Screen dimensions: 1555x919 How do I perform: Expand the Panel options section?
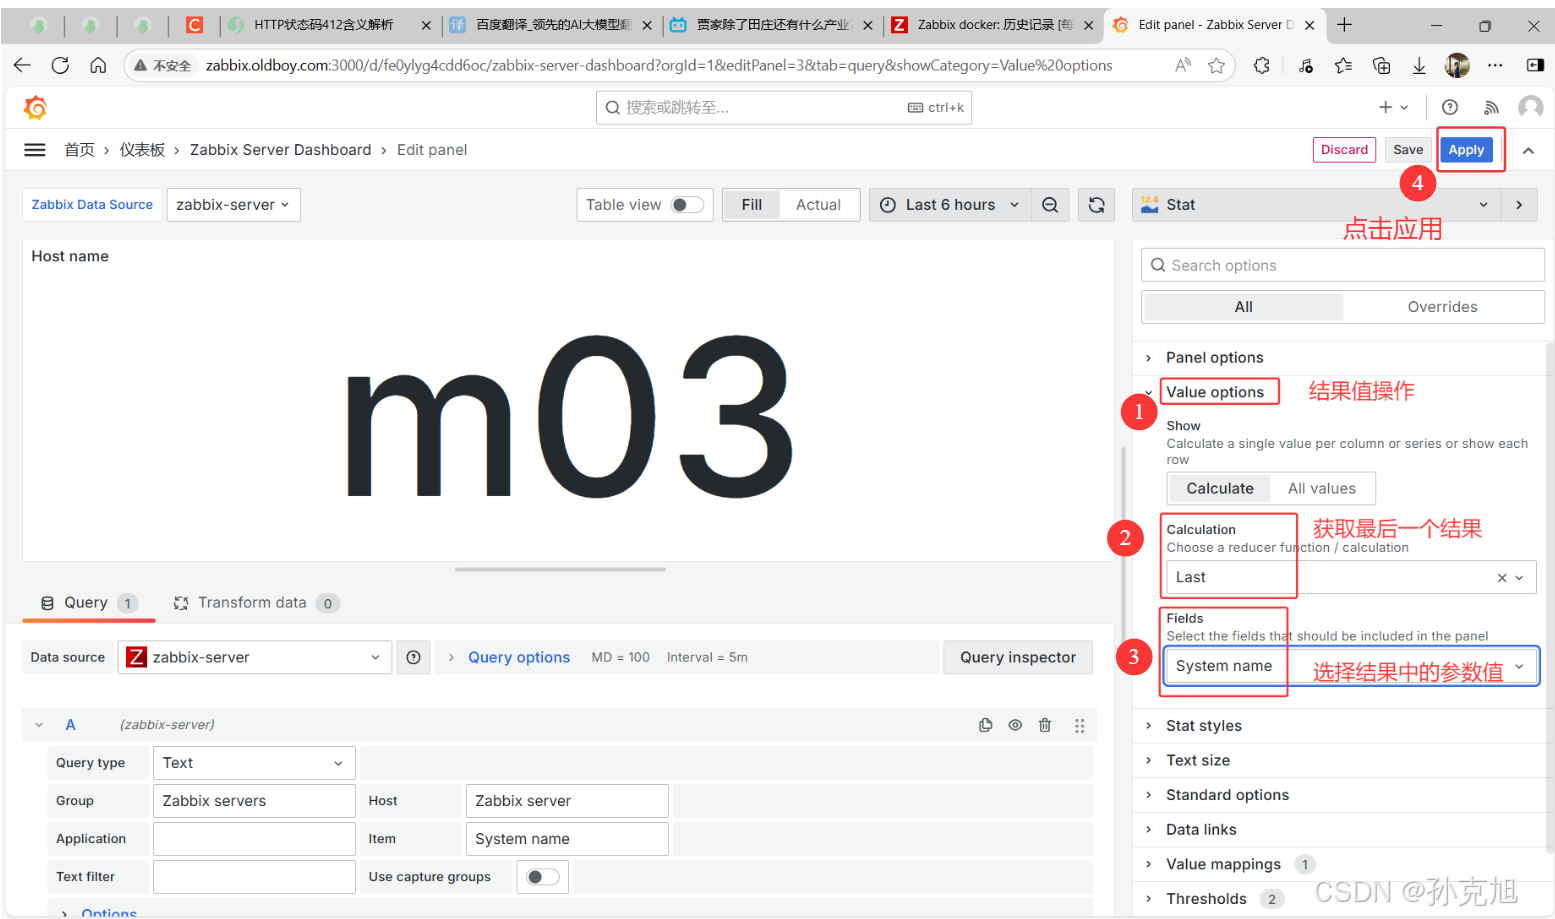click(x=1214, y=358)
